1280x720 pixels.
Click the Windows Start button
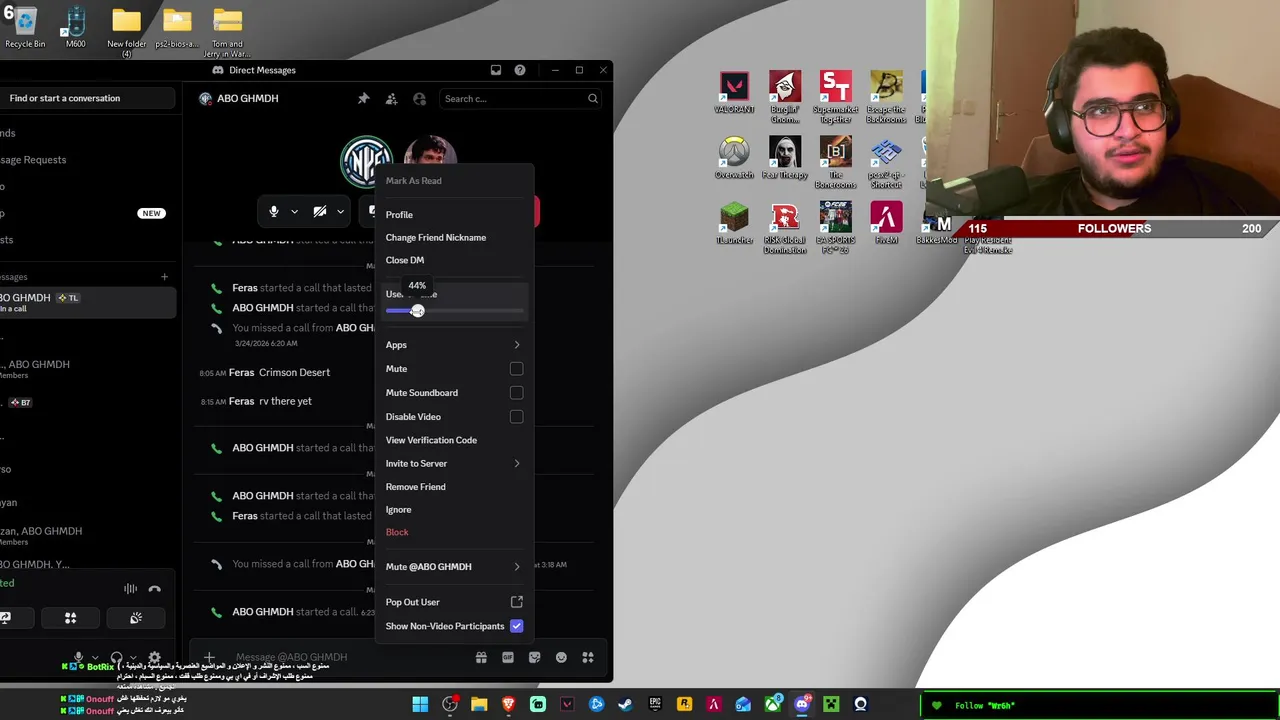tap(420, 704)
